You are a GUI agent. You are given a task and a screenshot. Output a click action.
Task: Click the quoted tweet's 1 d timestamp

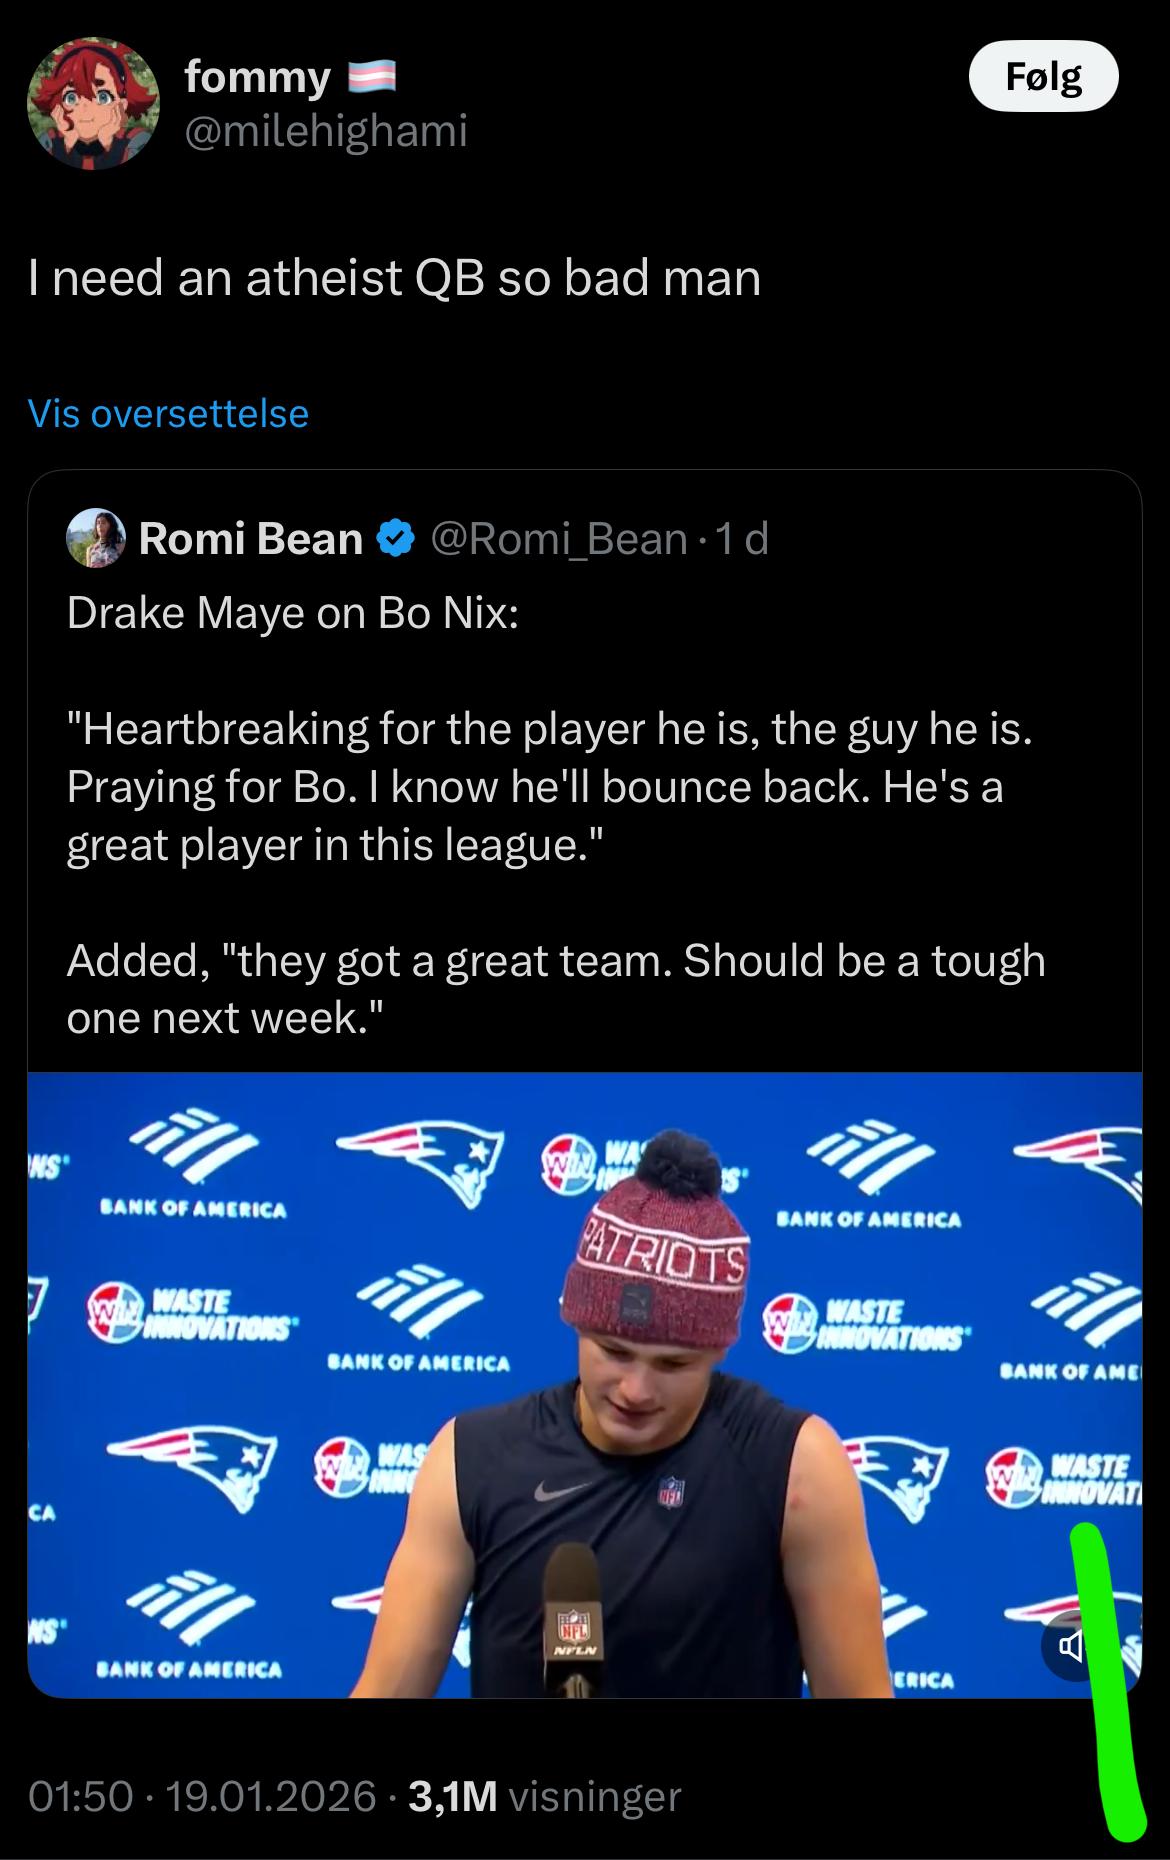click(x=743, y=539)
